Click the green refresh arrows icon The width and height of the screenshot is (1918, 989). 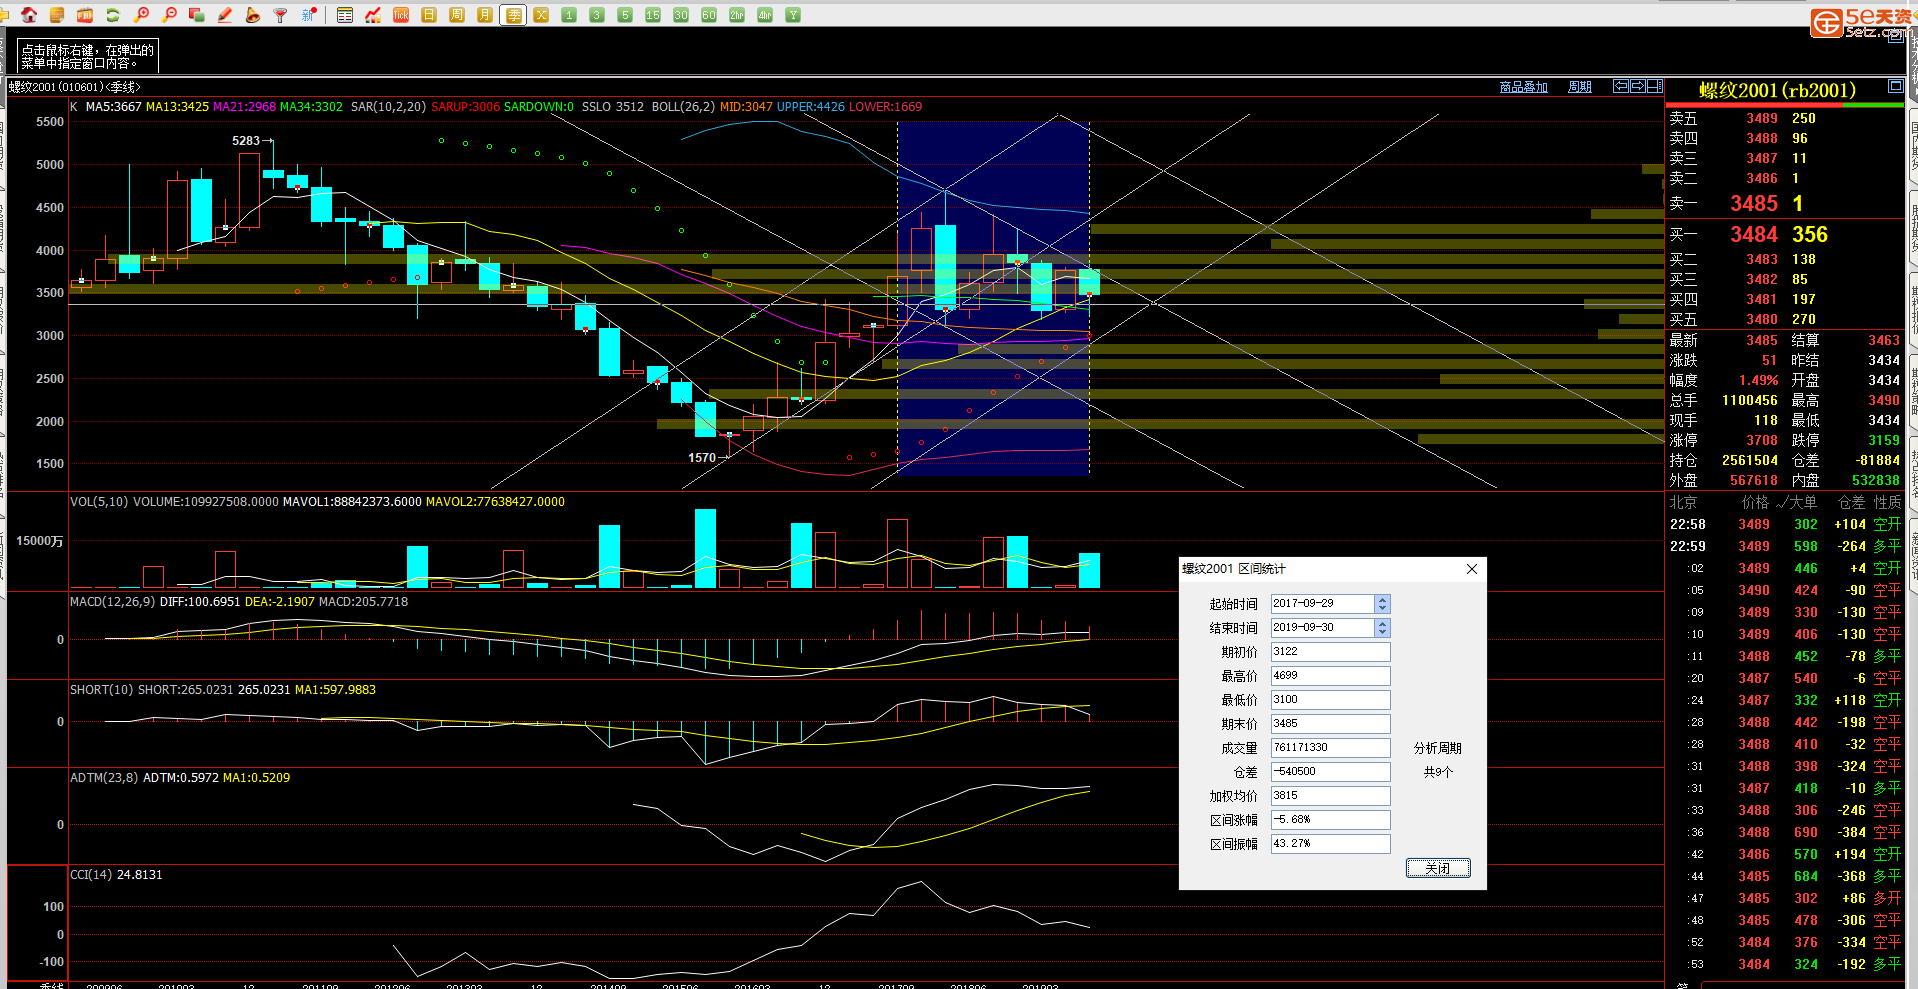click(x=113, y=15)
